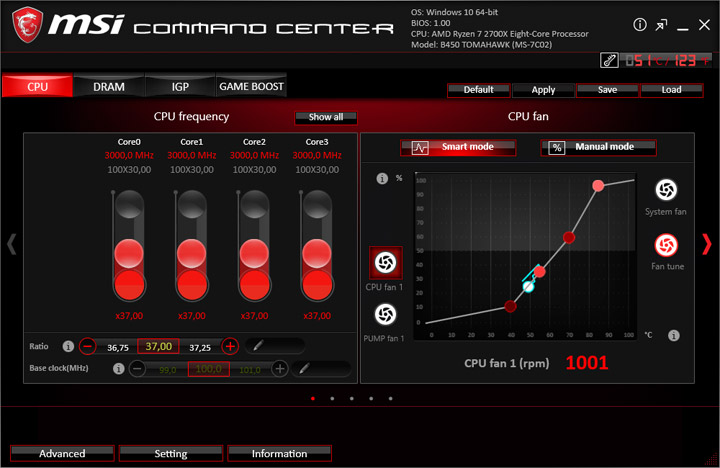Screen dimensions: 720x468
Task: Choose base clock value 99,0
Action: 168,370
